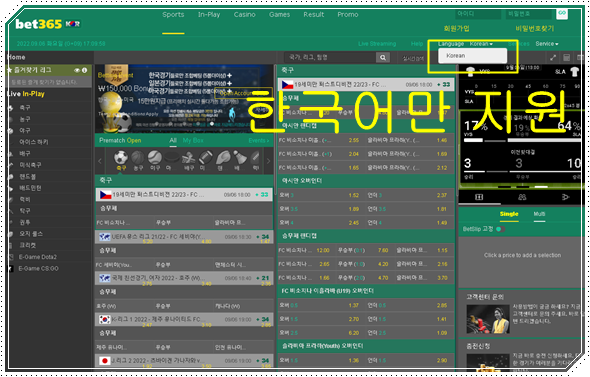Select E-Game CS:GO in sidebar
590x377 pixels.
click(38, 269)
